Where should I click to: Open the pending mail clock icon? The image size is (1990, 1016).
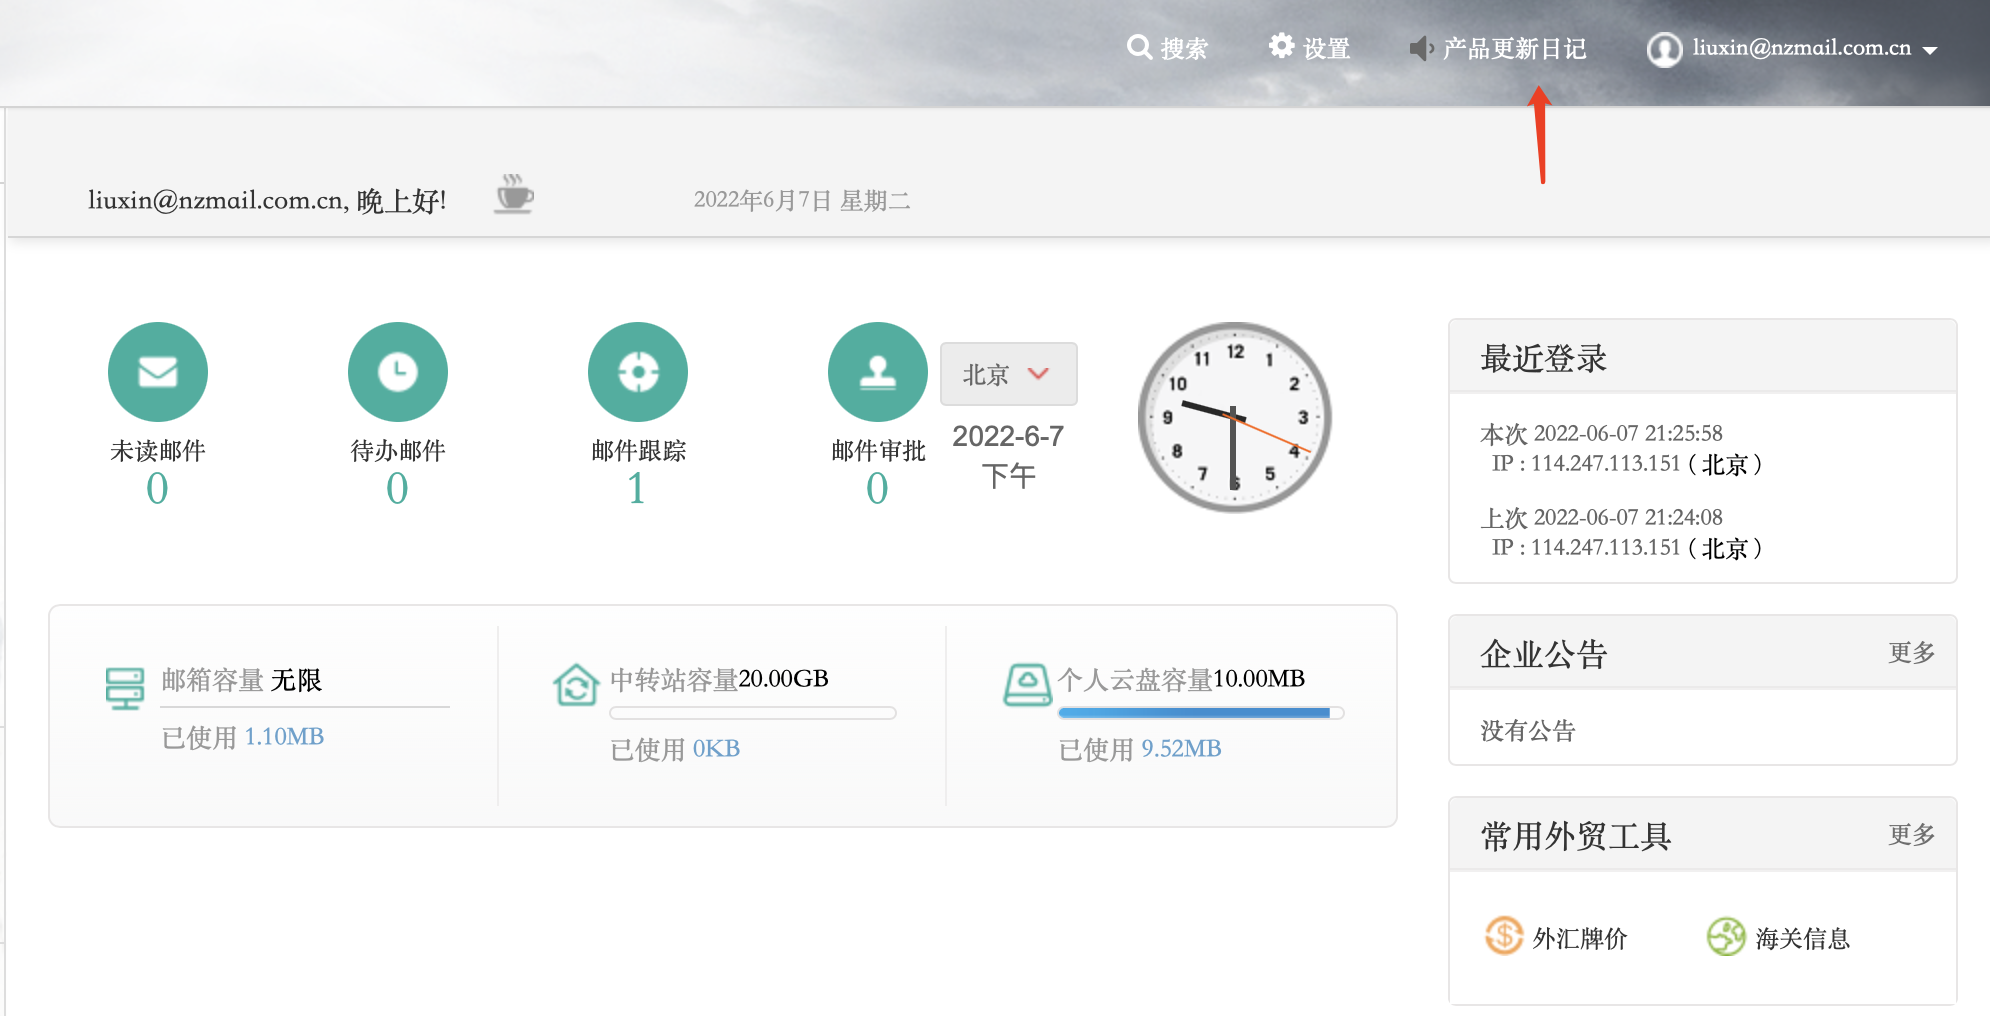[x=398, y=372]
